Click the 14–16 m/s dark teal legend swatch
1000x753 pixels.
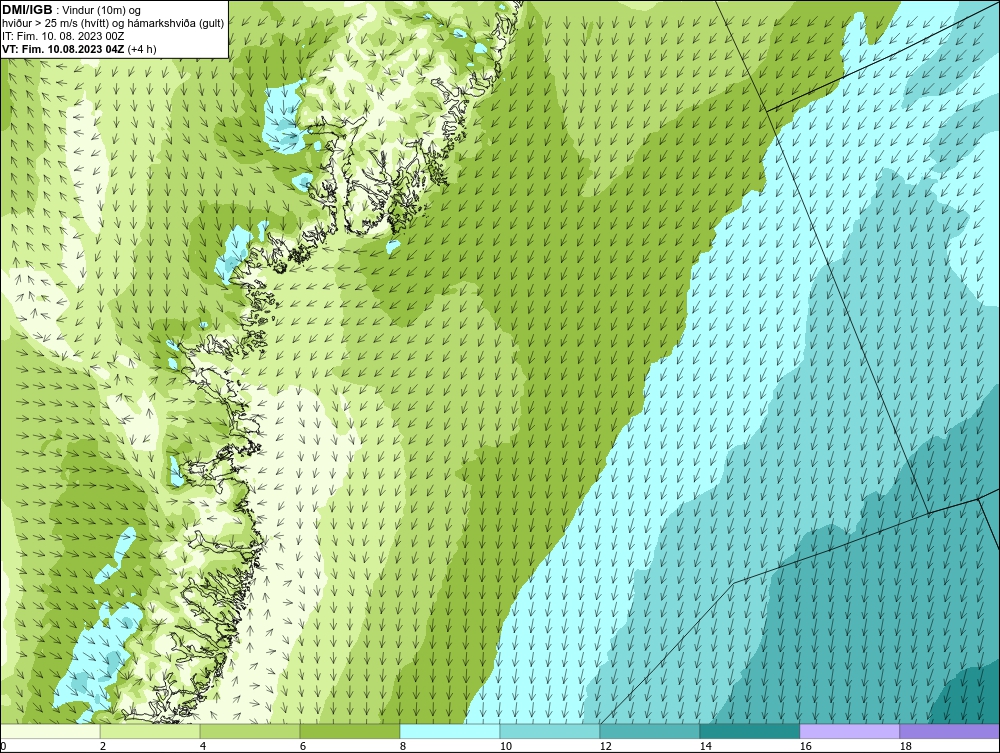pyautogui.click(x=749, y=731)
